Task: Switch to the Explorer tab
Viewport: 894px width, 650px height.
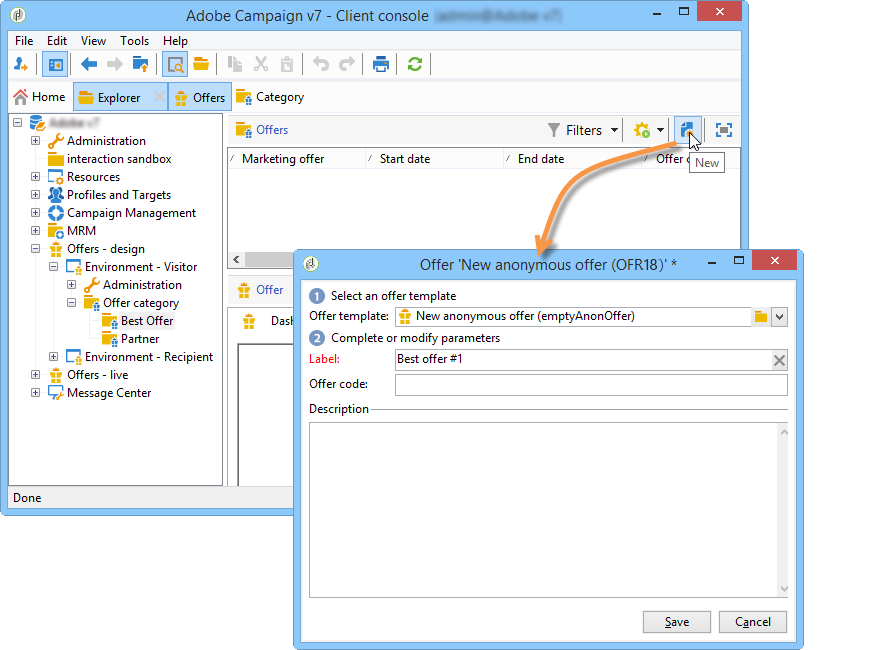Action: point(119,98)
